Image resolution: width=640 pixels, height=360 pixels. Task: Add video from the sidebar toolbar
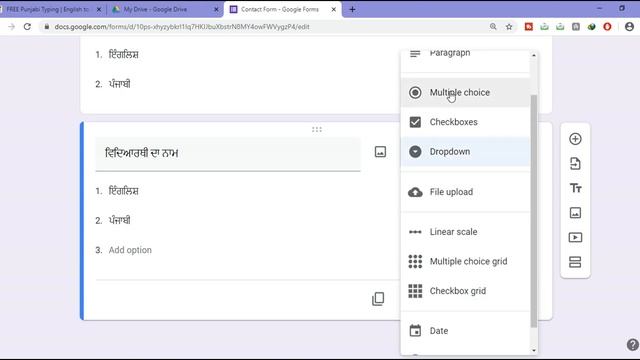coord(575,238)
